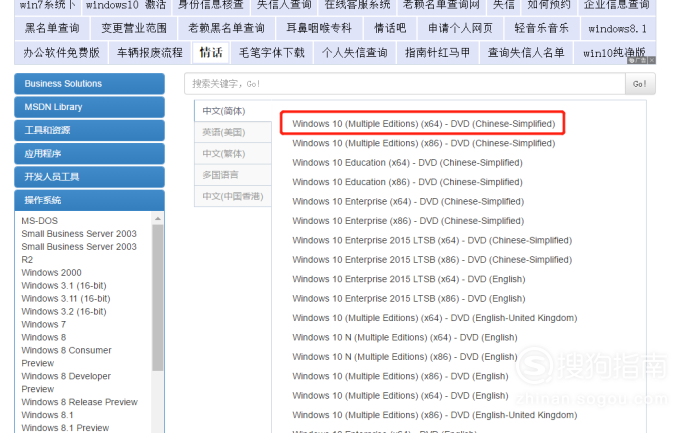This screenshot has height=433, width=692.
Task: Click the 广告 ad label icon
Action: pyautogui.click(x=637, y=60)
